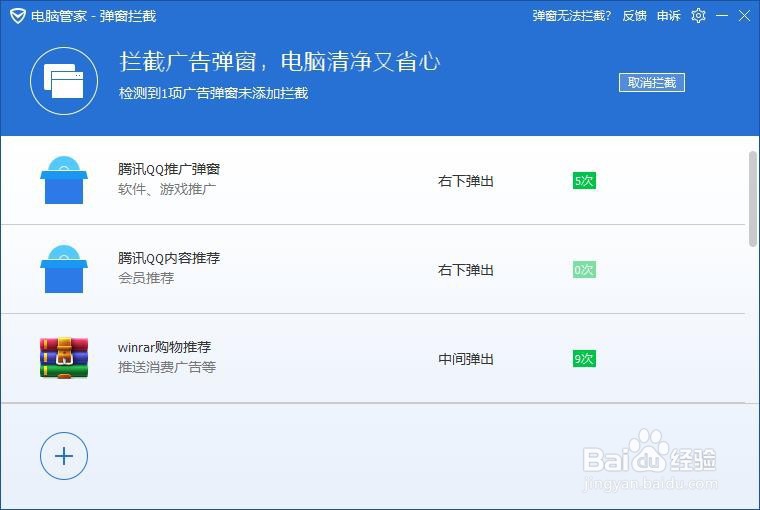Viewport: 760px width, 510px height.
Task: Click the 检测到1项广告弹窗未添加拦截 notice text
Action: click(213, 93)
